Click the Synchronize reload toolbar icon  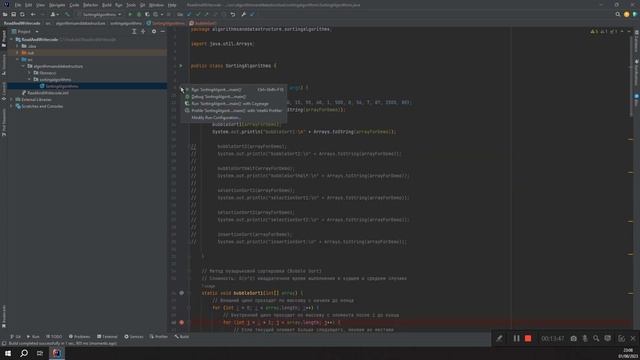22,14
